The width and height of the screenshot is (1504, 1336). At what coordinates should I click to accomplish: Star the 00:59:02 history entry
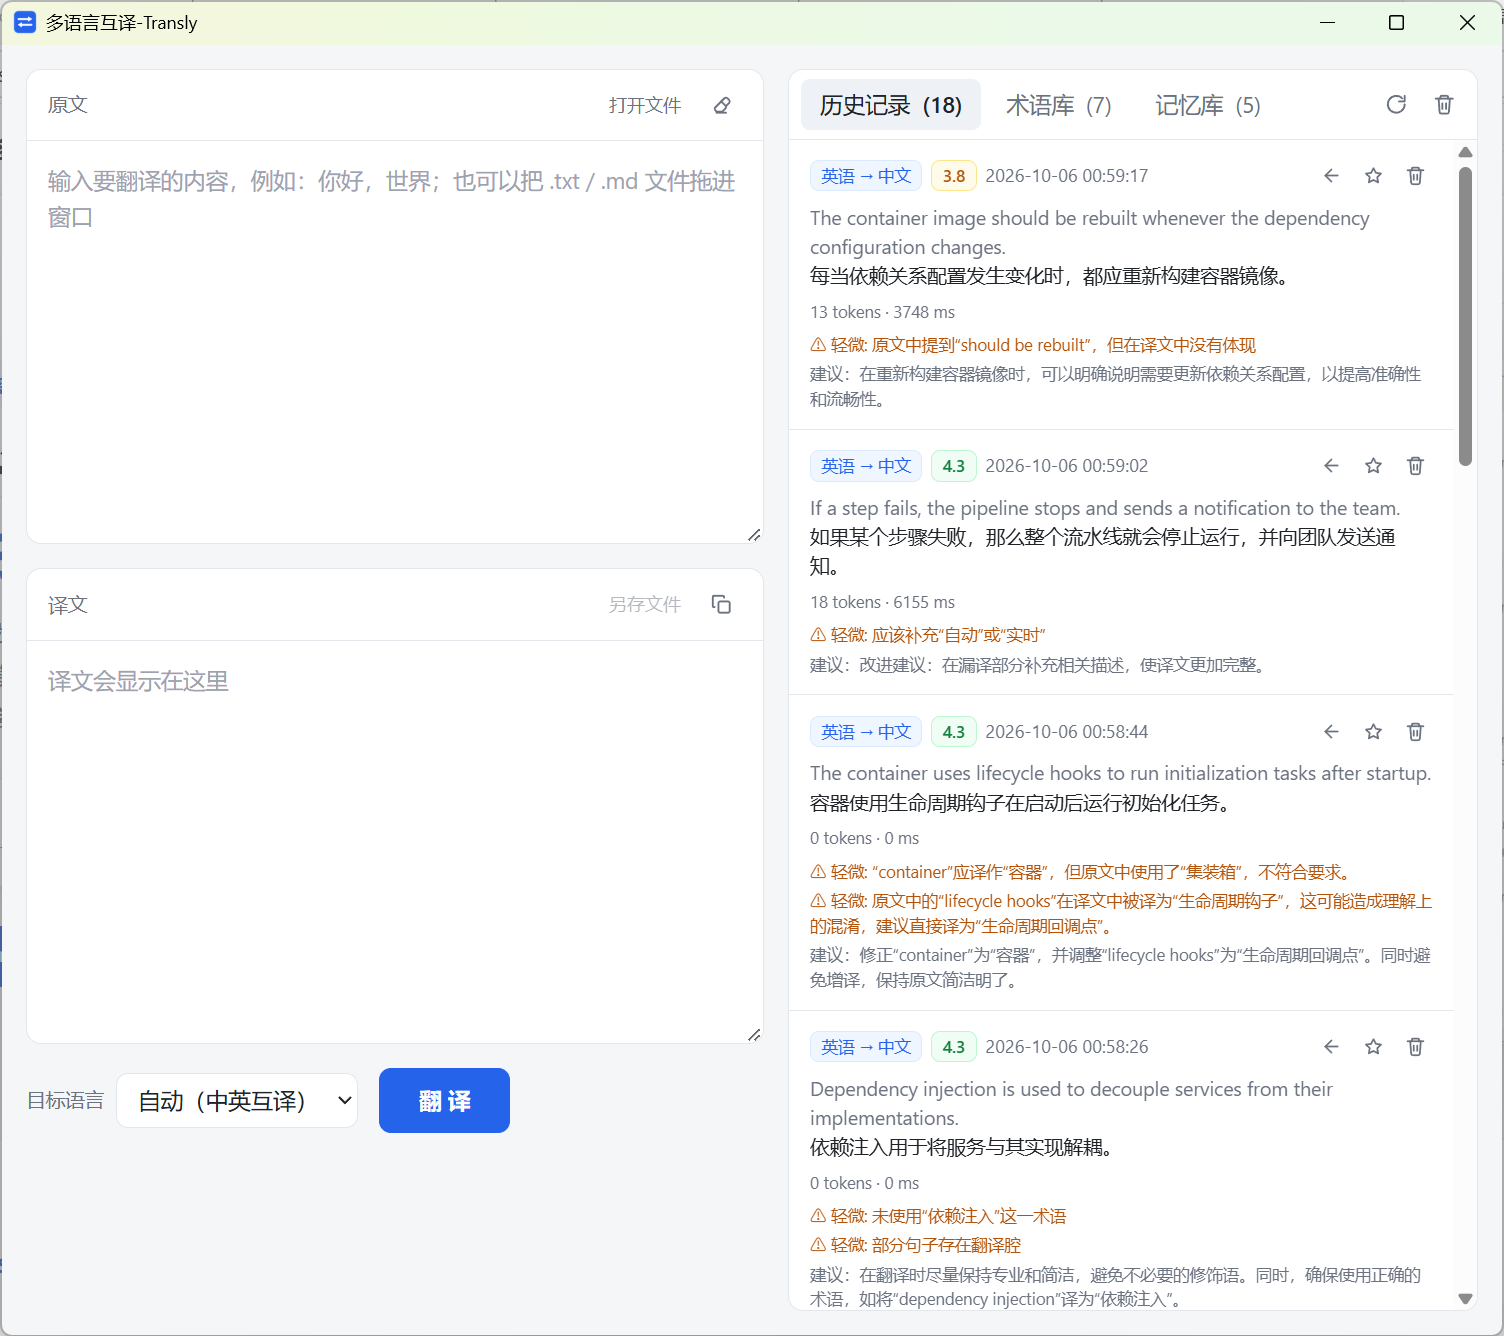pos(1373,466)
